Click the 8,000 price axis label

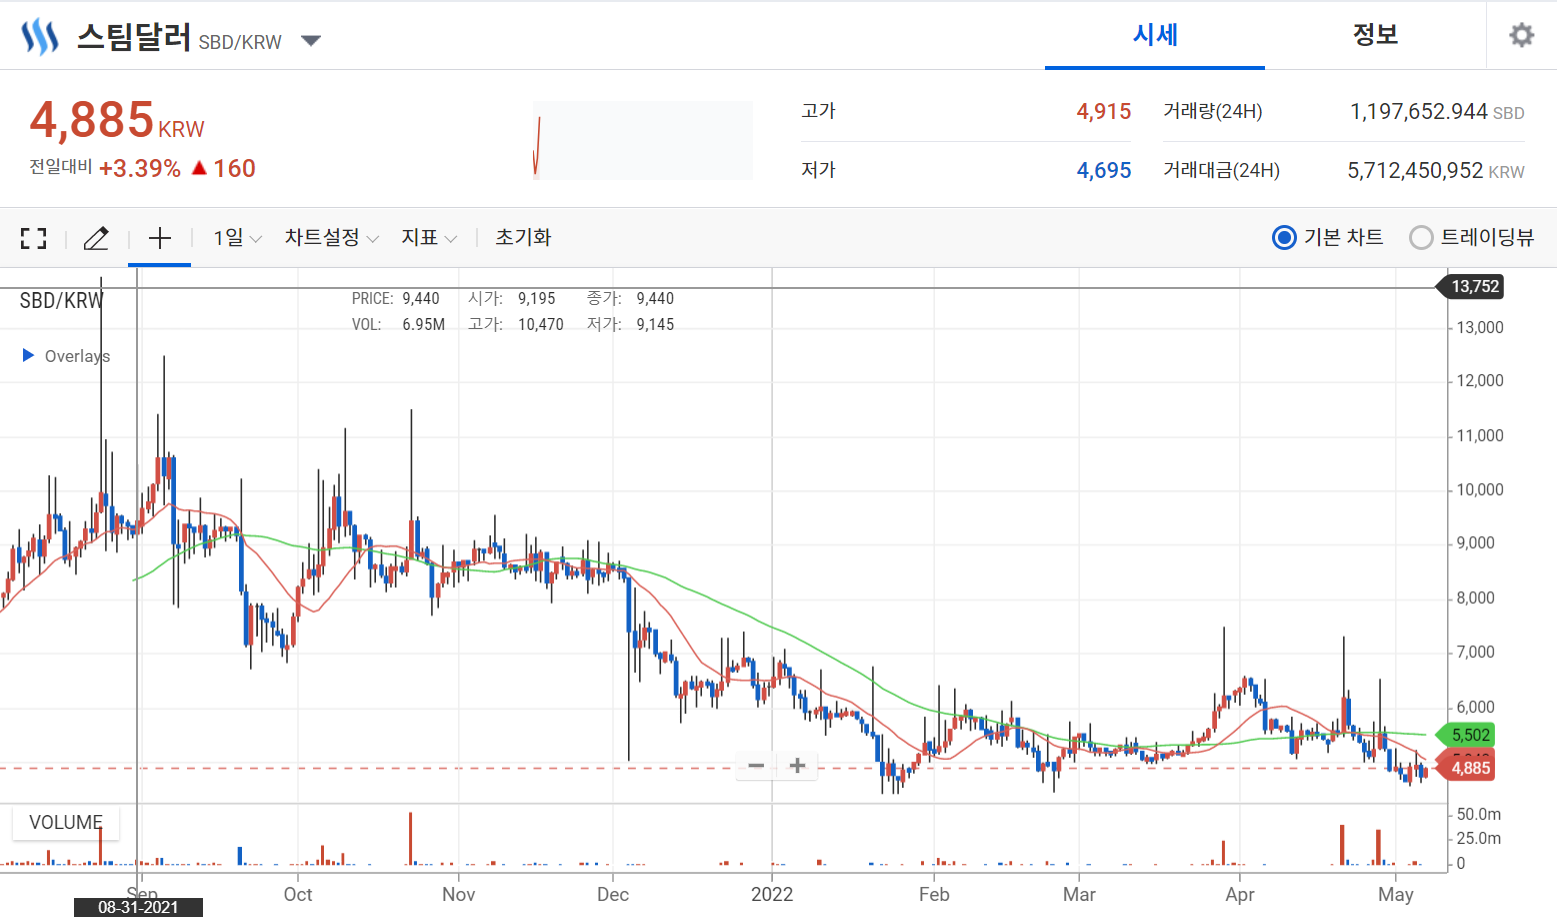[x=1476, y=599]
